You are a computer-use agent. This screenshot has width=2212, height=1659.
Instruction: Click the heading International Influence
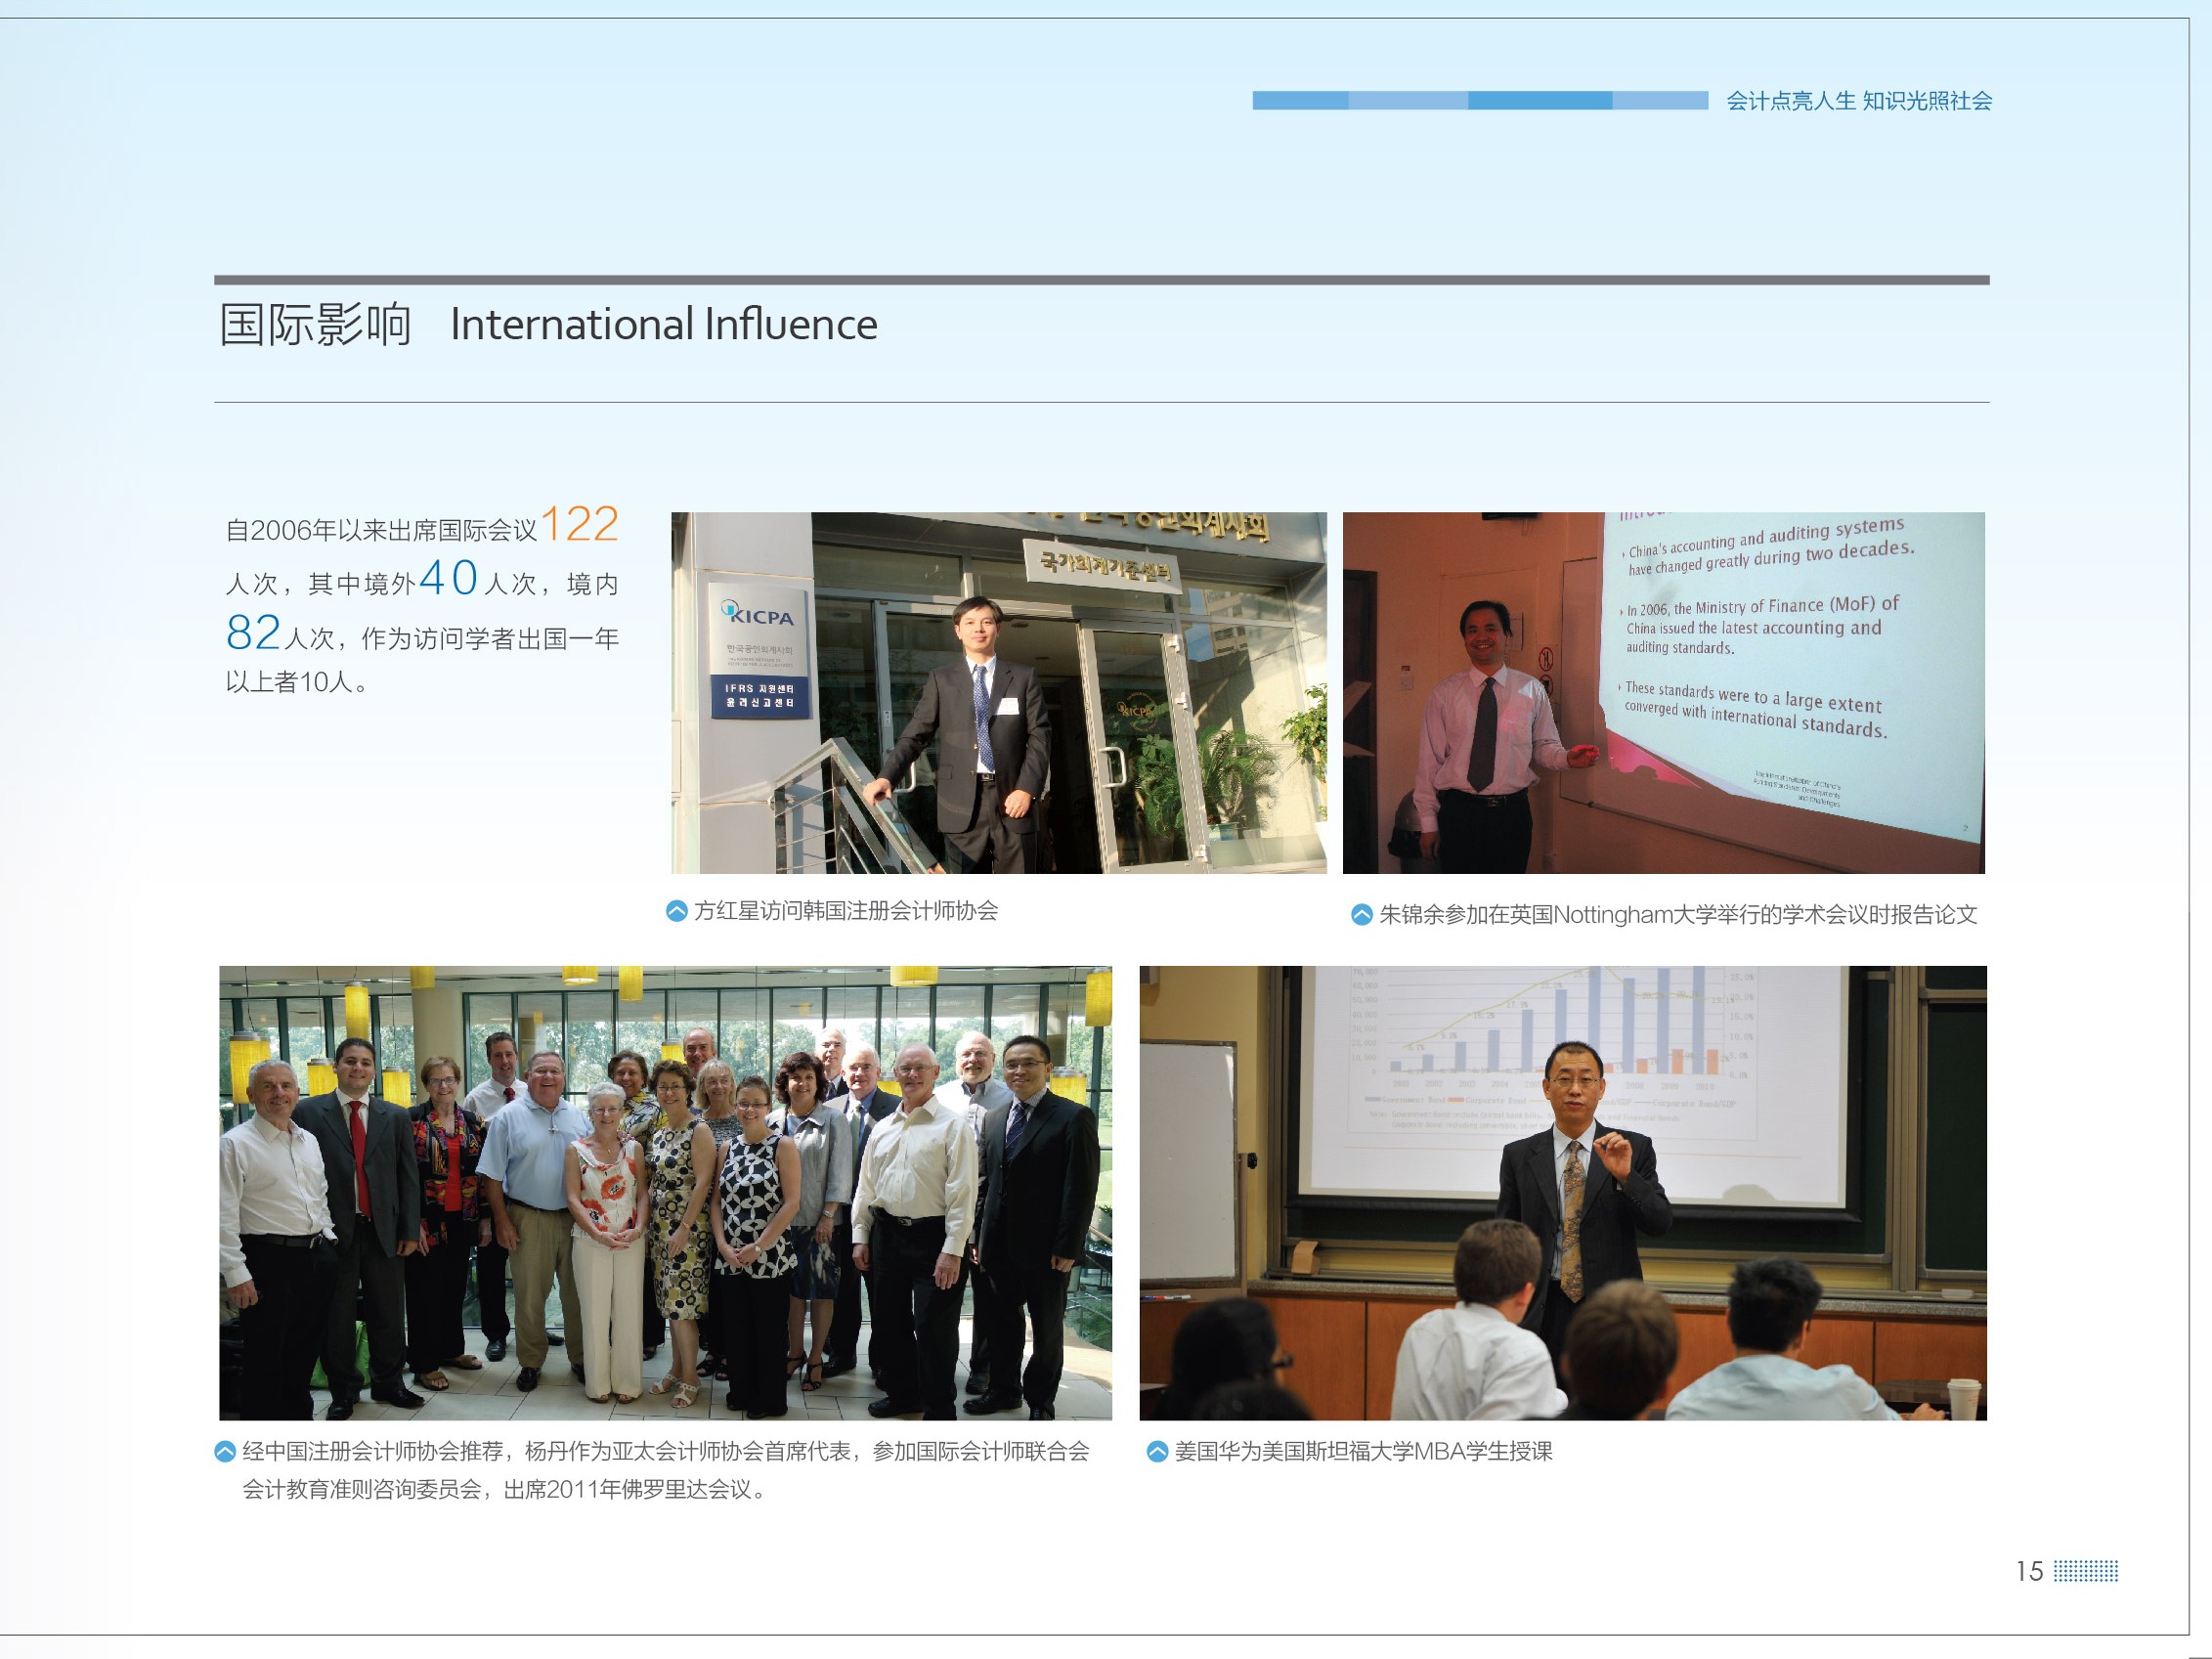click(664, 324)
